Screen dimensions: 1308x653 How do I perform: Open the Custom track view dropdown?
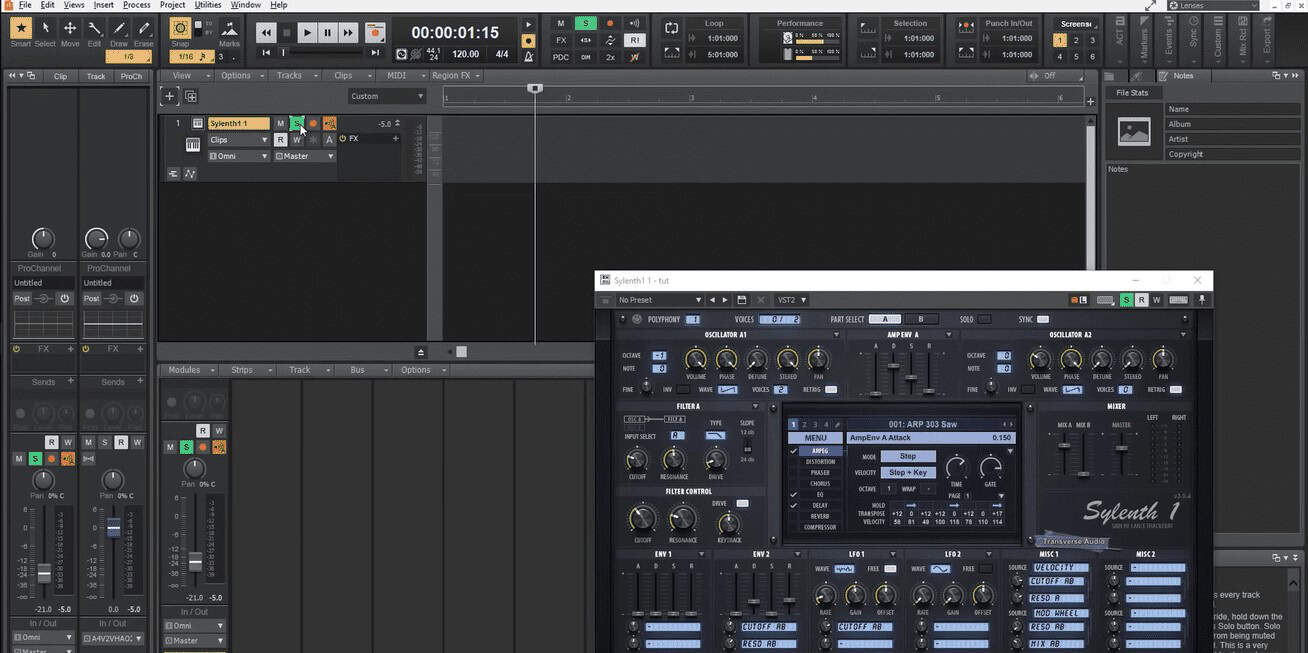386,96
